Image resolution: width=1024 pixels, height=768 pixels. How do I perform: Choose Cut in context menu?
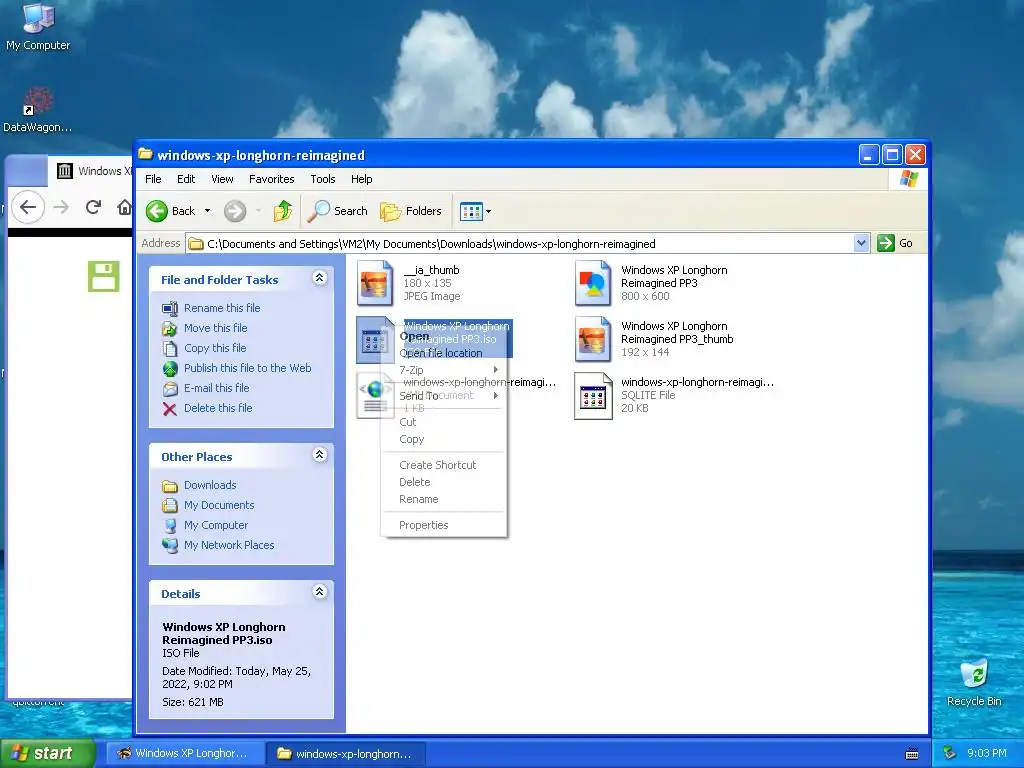pyautogui.click(x=444, y=423)
